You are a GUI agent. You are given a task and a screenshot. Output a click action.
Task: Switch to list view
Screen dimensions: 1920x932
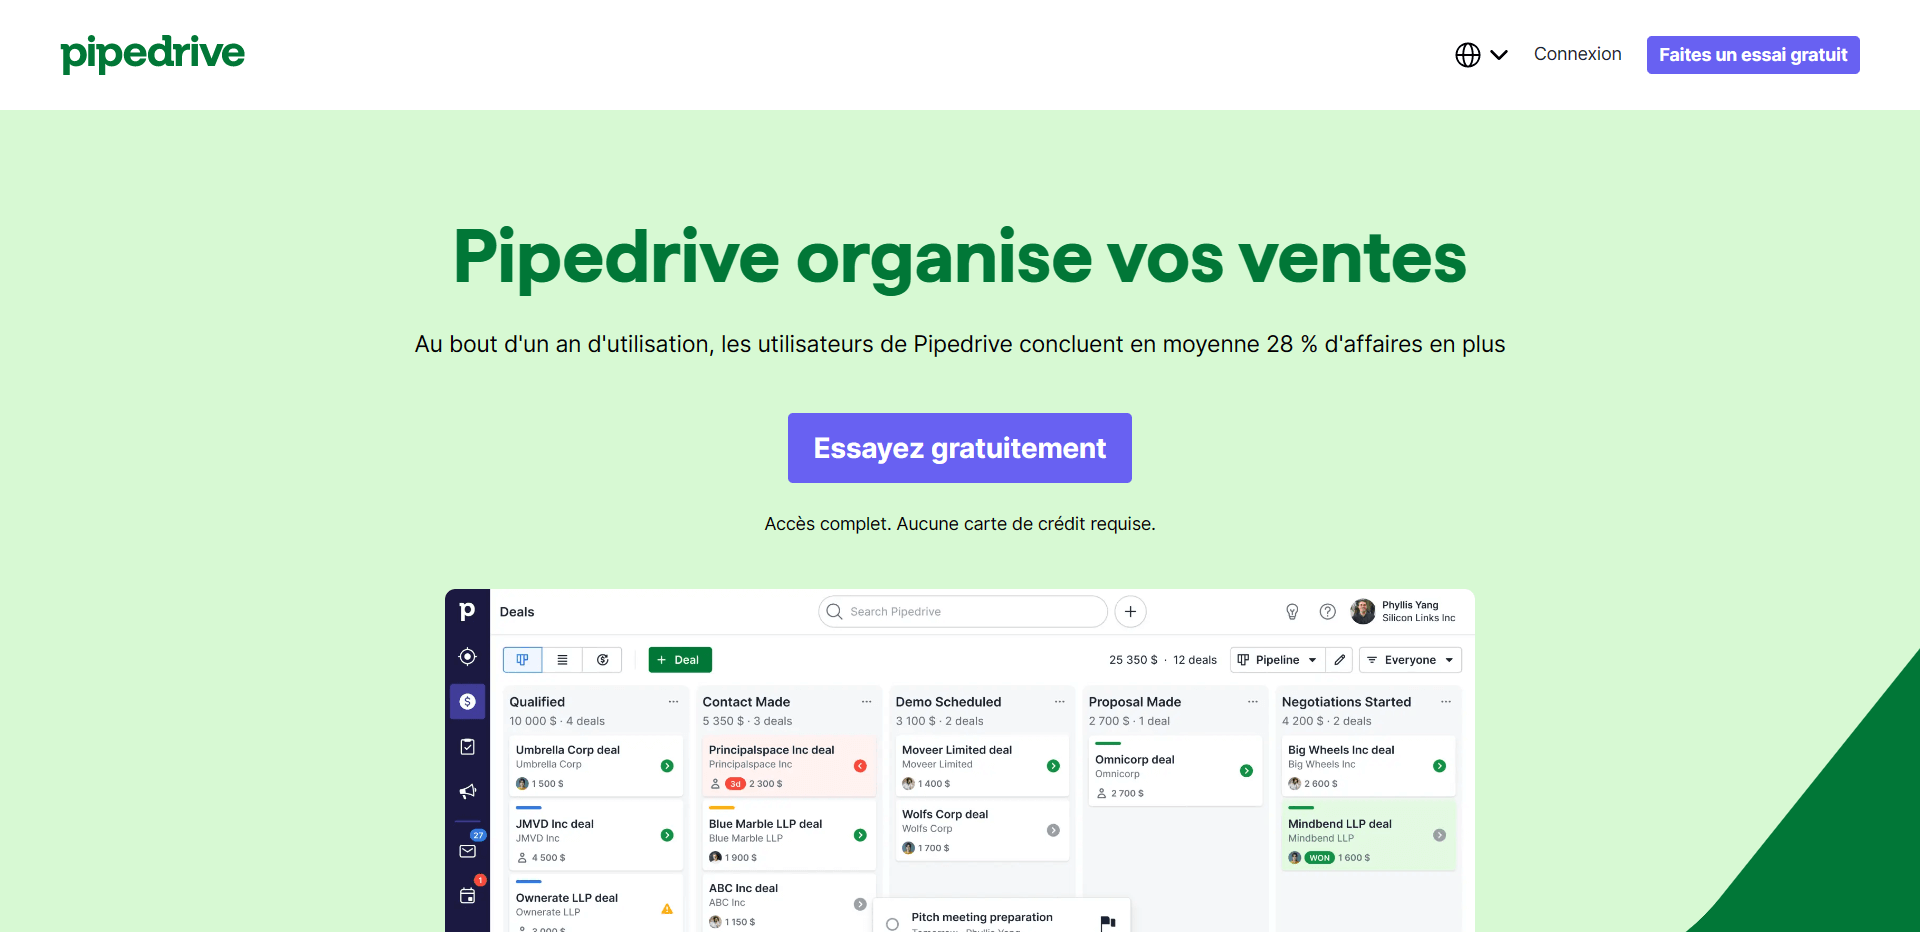[562, 660]
